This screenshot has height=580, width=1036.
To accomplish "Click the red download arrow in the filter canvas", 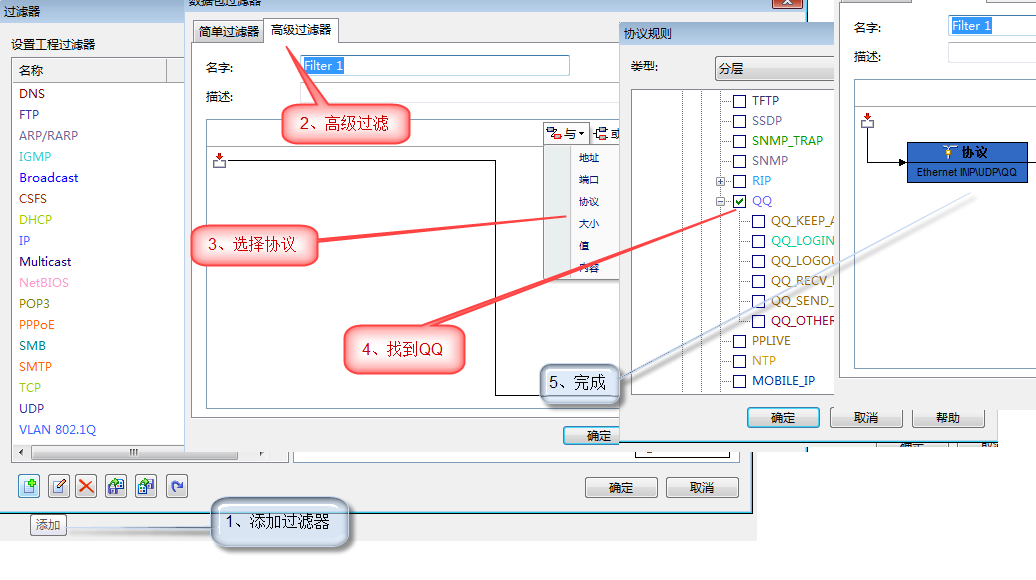I will coord(221,159).
